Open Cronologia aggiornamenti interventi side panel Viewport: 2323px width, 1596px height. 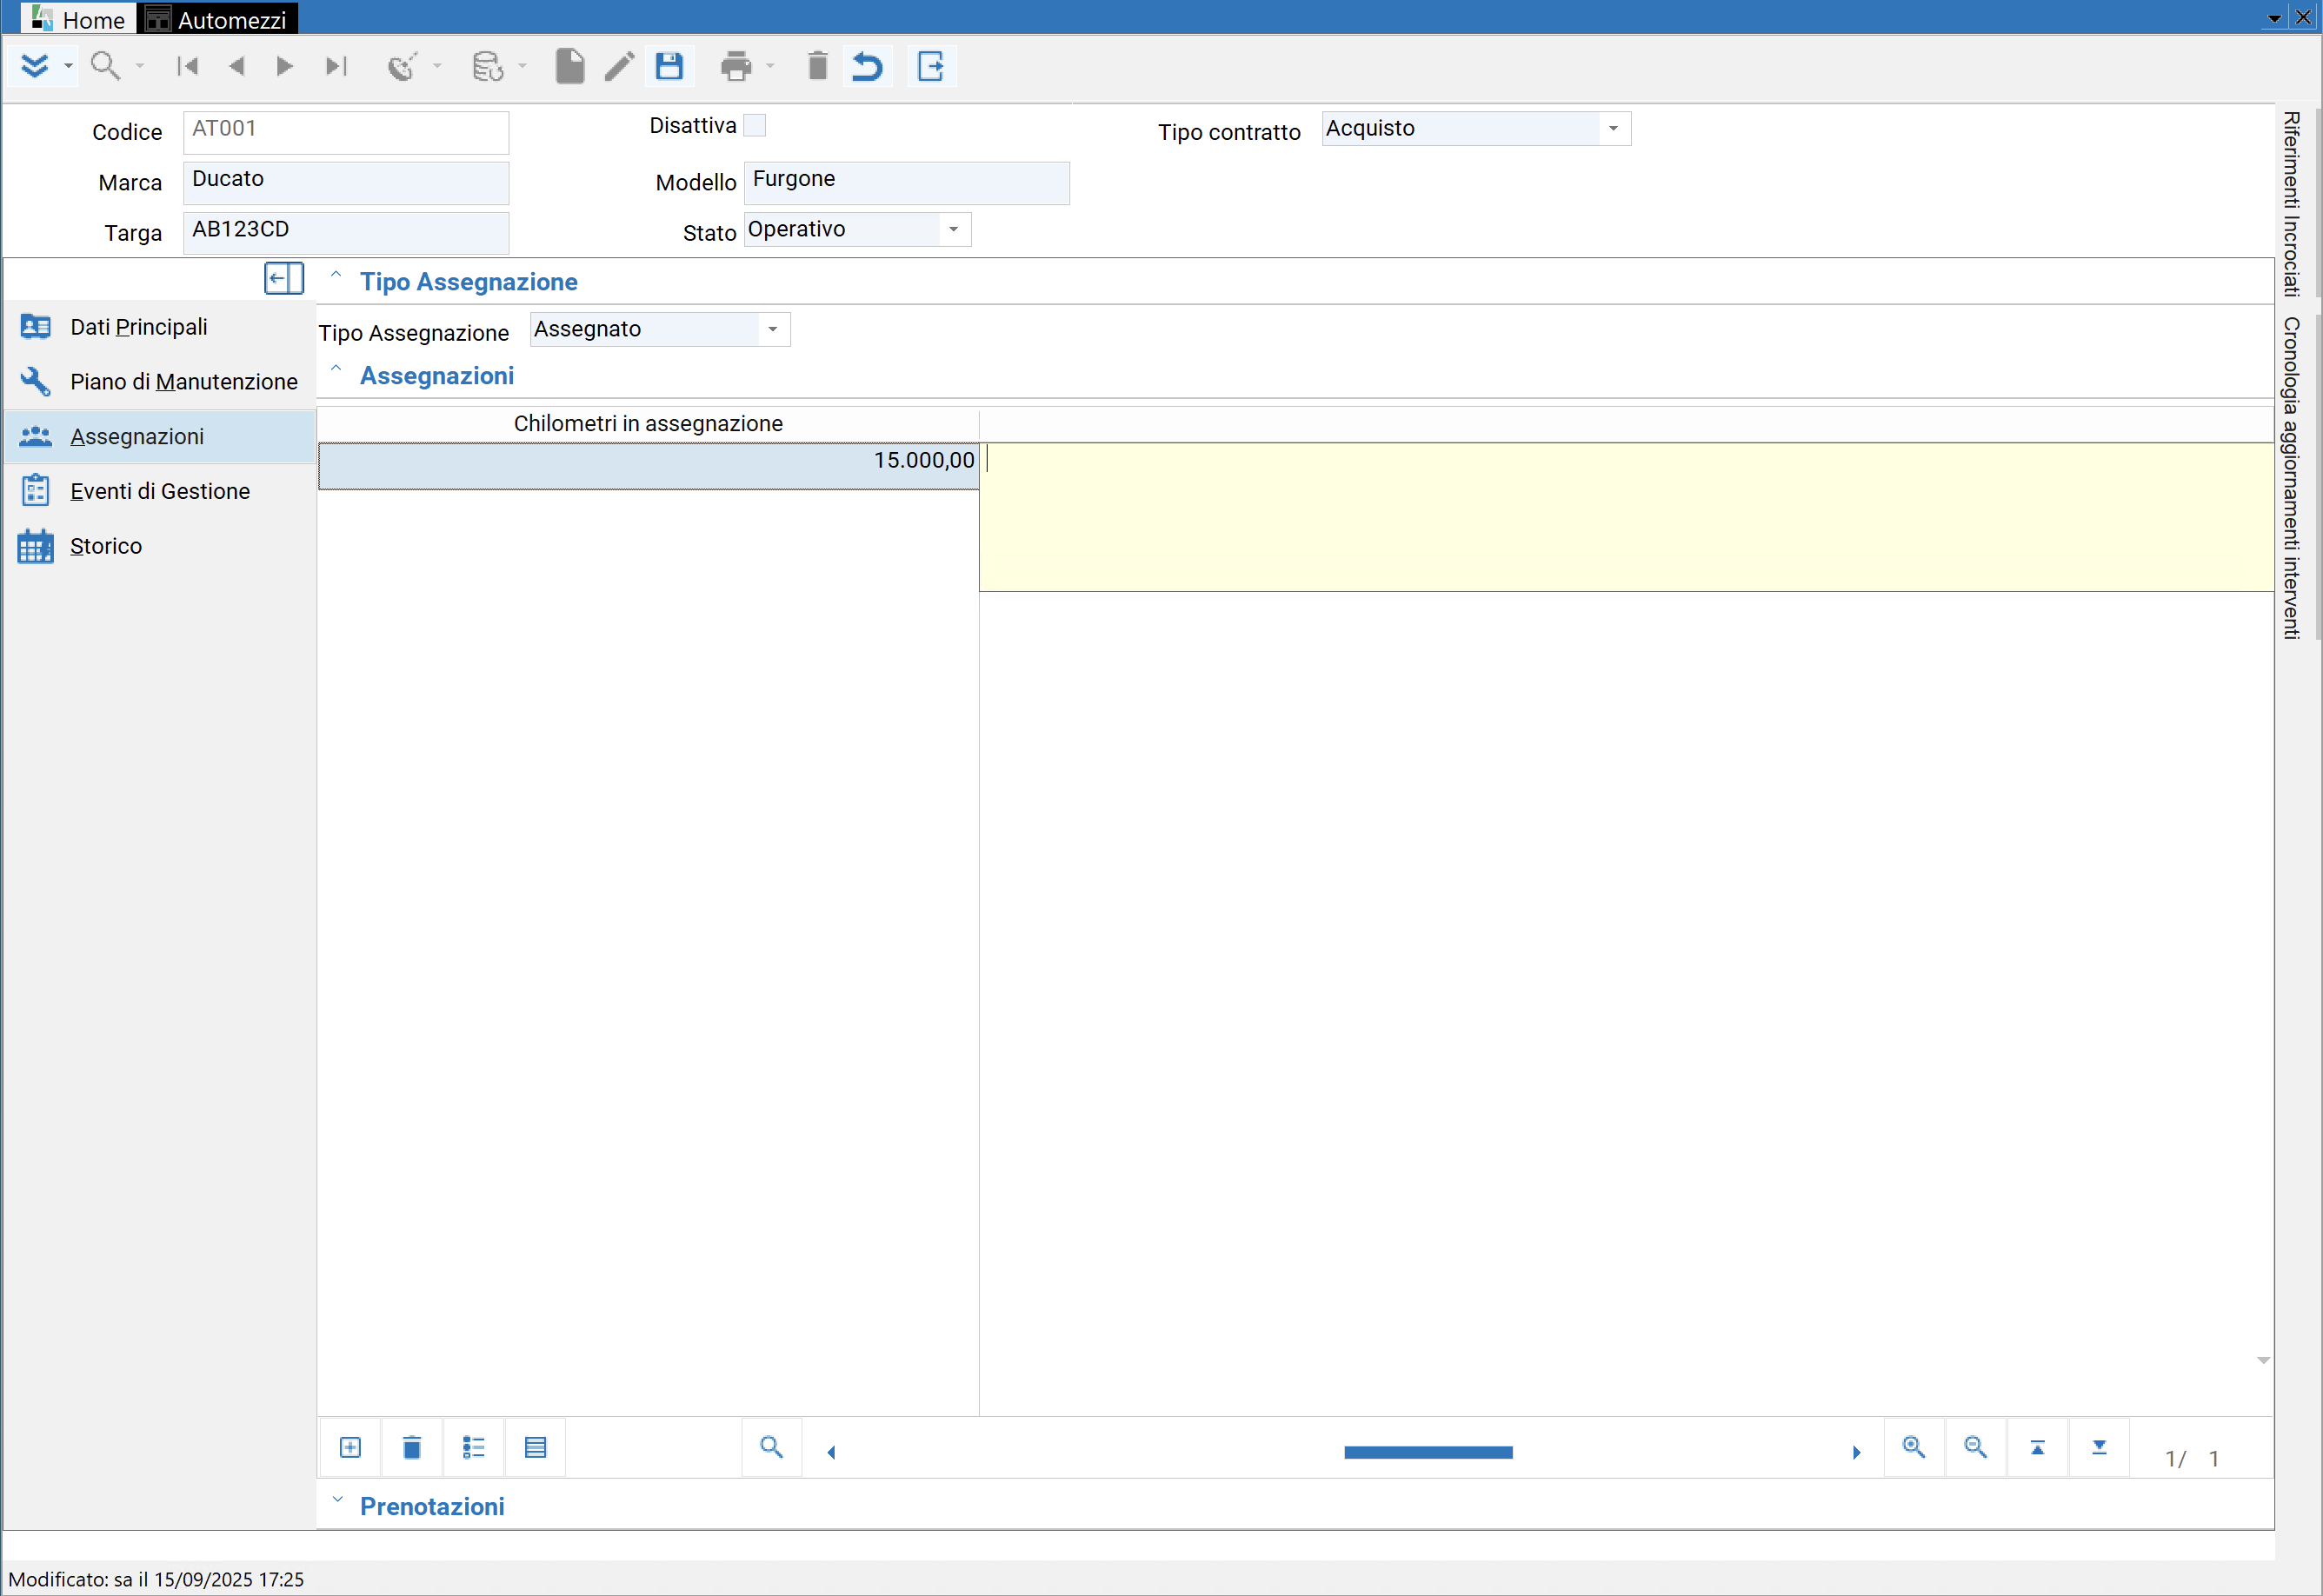coord(2292,478)
